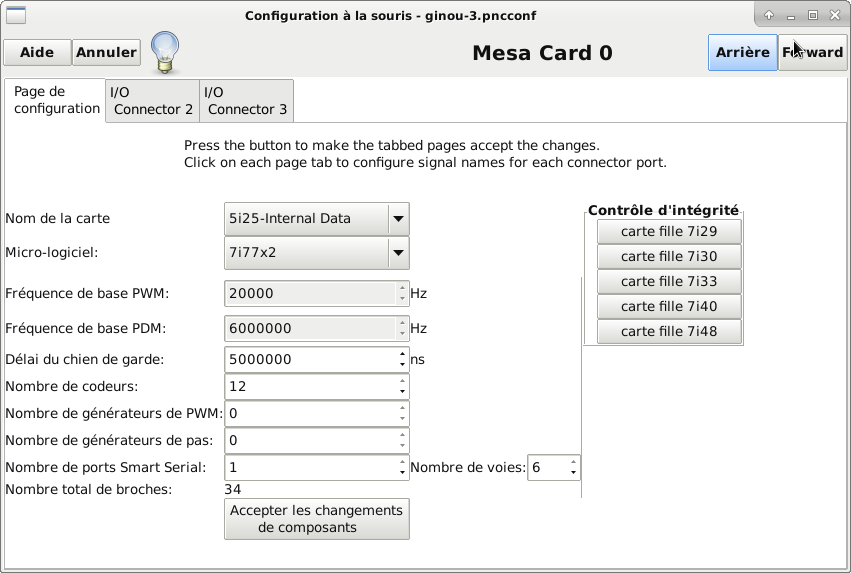851x573 pixels.
Task: Increase Nombre de ports Smart Serial
Action: [402, 462]
